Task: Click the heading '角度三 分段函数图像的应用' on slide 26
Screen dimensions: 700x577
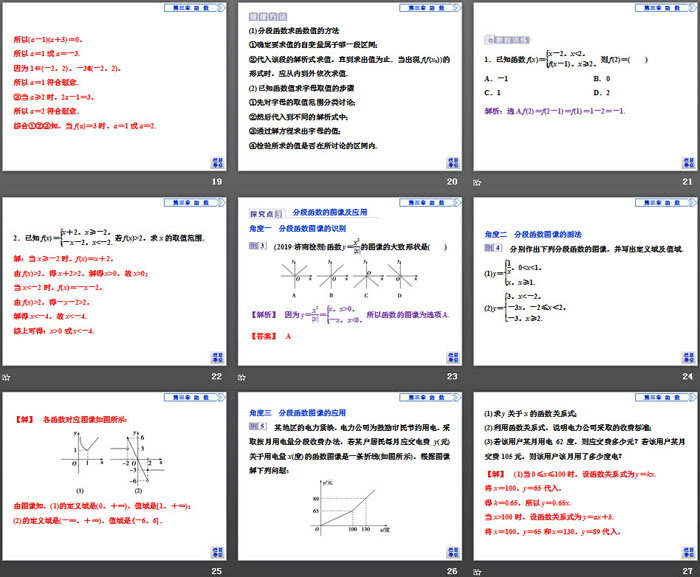Action: (x=297, y=413)
